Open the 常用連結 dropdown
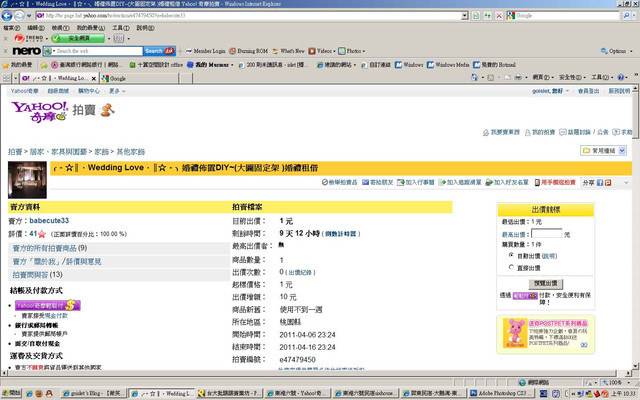The width and height of the screenshot is (640, 400). coord(604,151)
